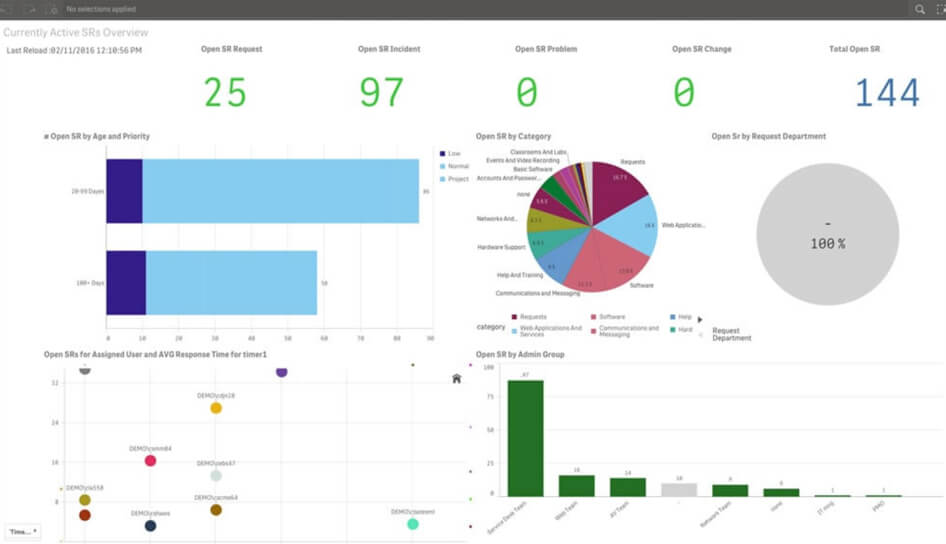The width and height of the screenshot is (946, 544).
Task: Click the Open SR by Category title
Action: pos(513,136)
